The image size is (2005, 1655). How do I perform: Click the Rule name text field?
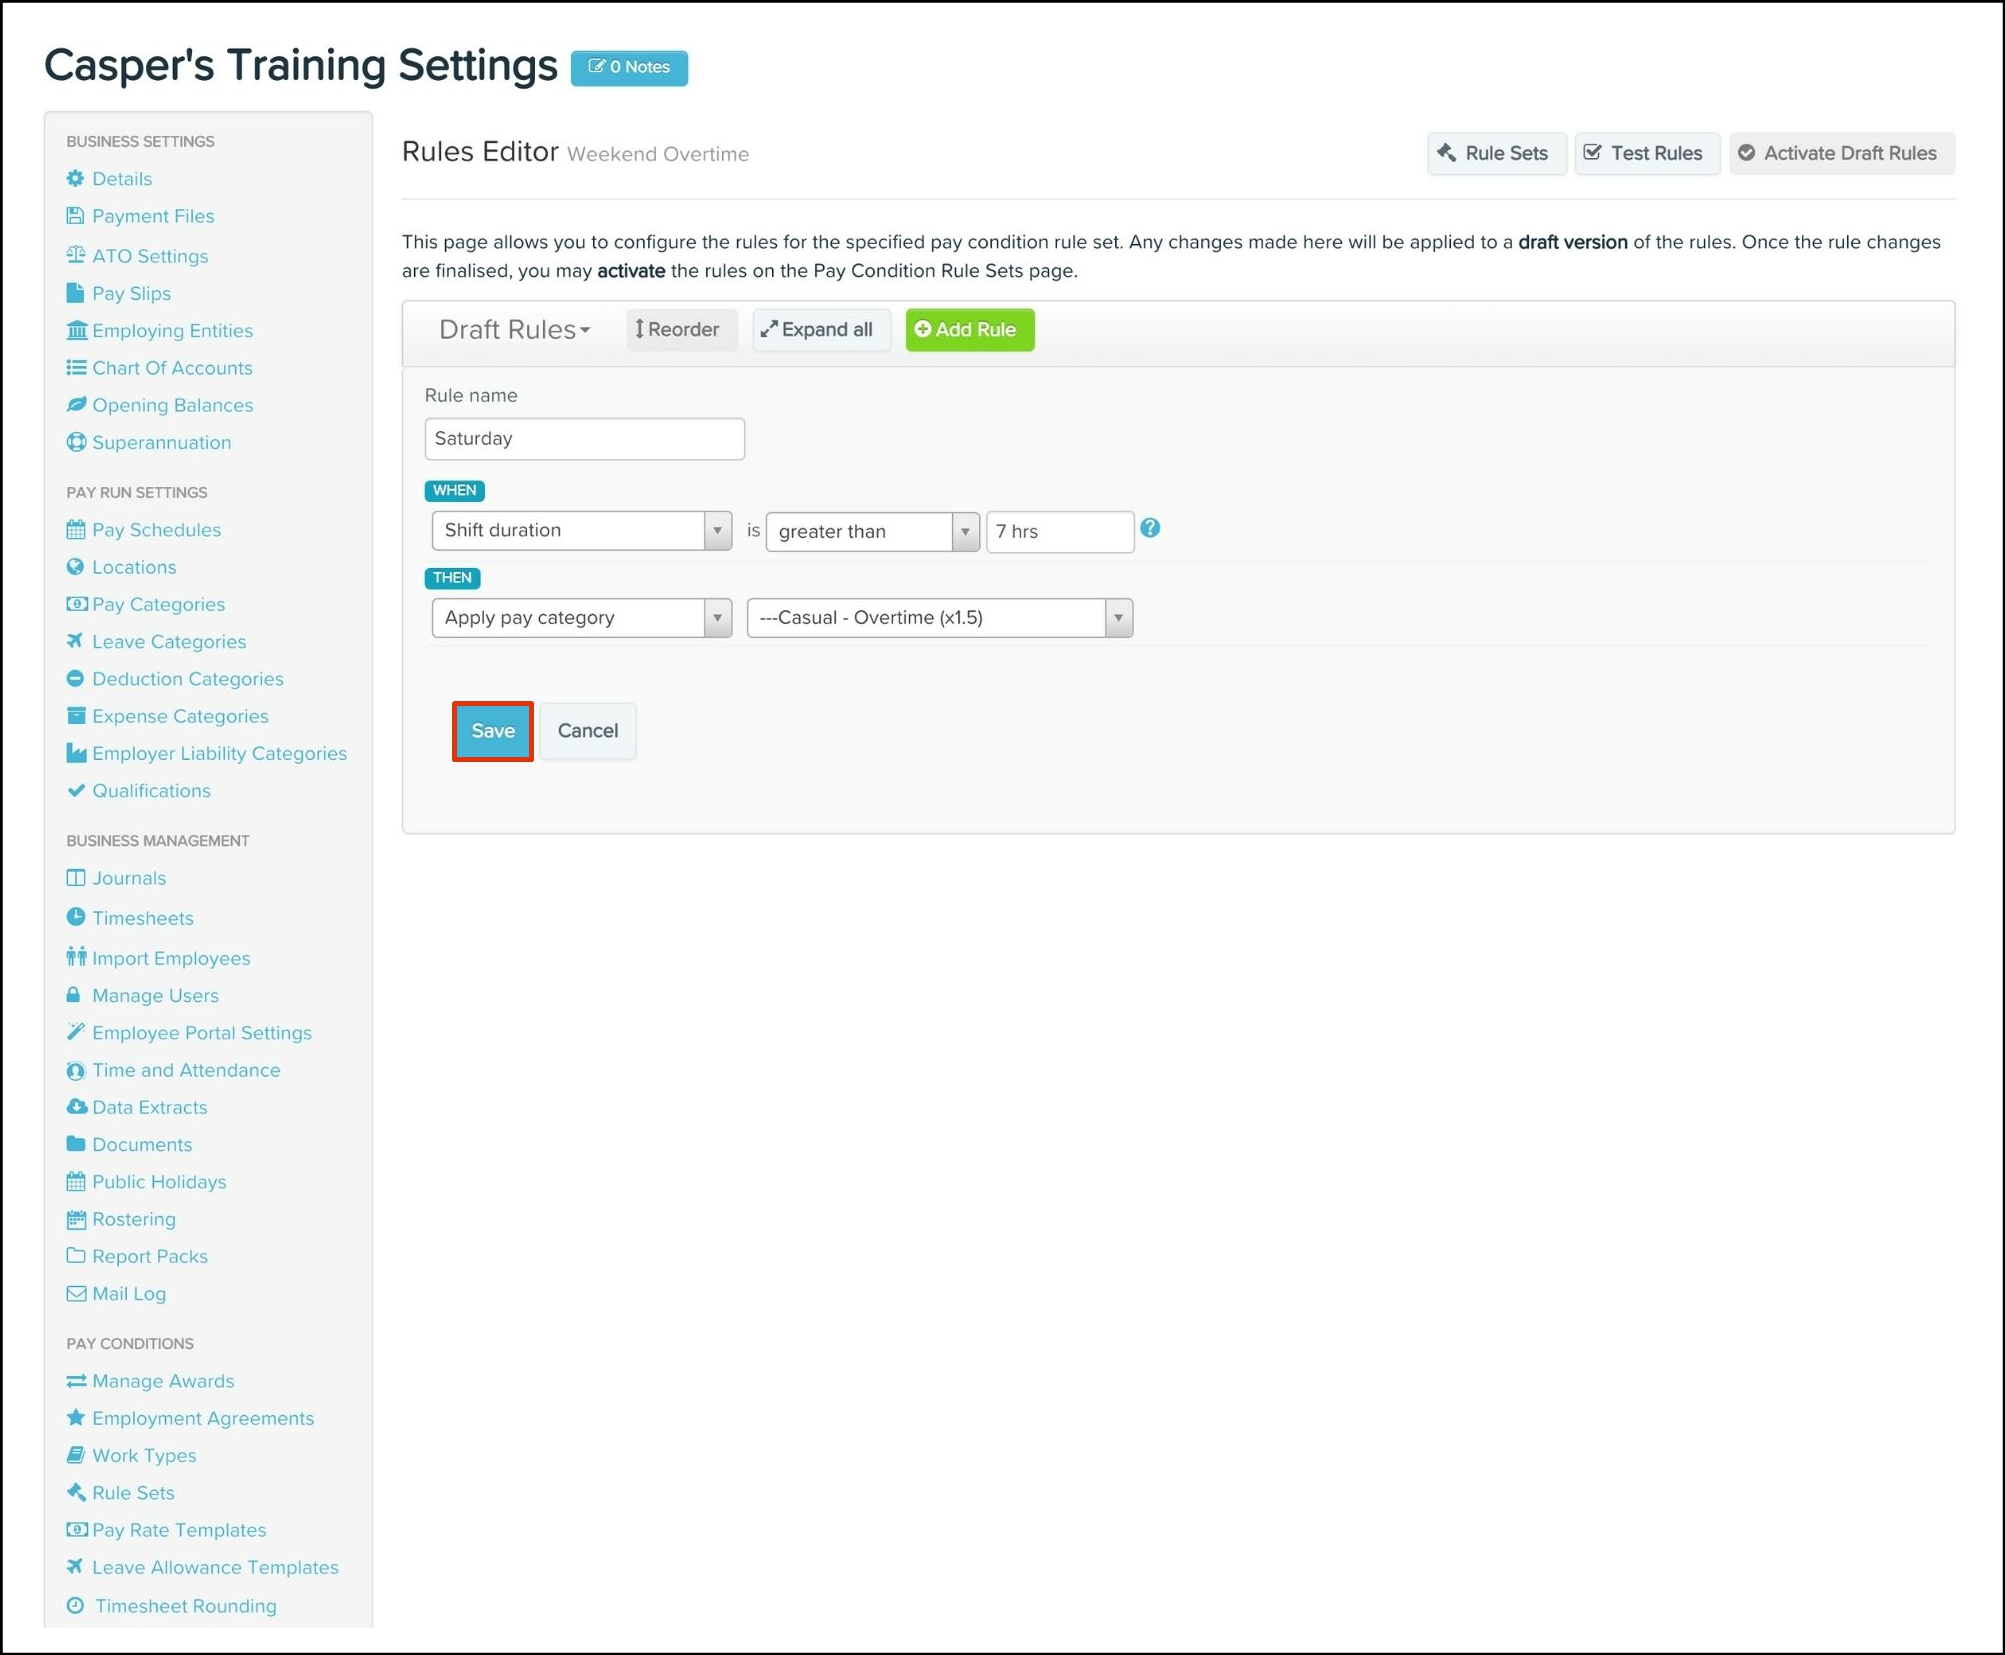(x=584, y=438)
